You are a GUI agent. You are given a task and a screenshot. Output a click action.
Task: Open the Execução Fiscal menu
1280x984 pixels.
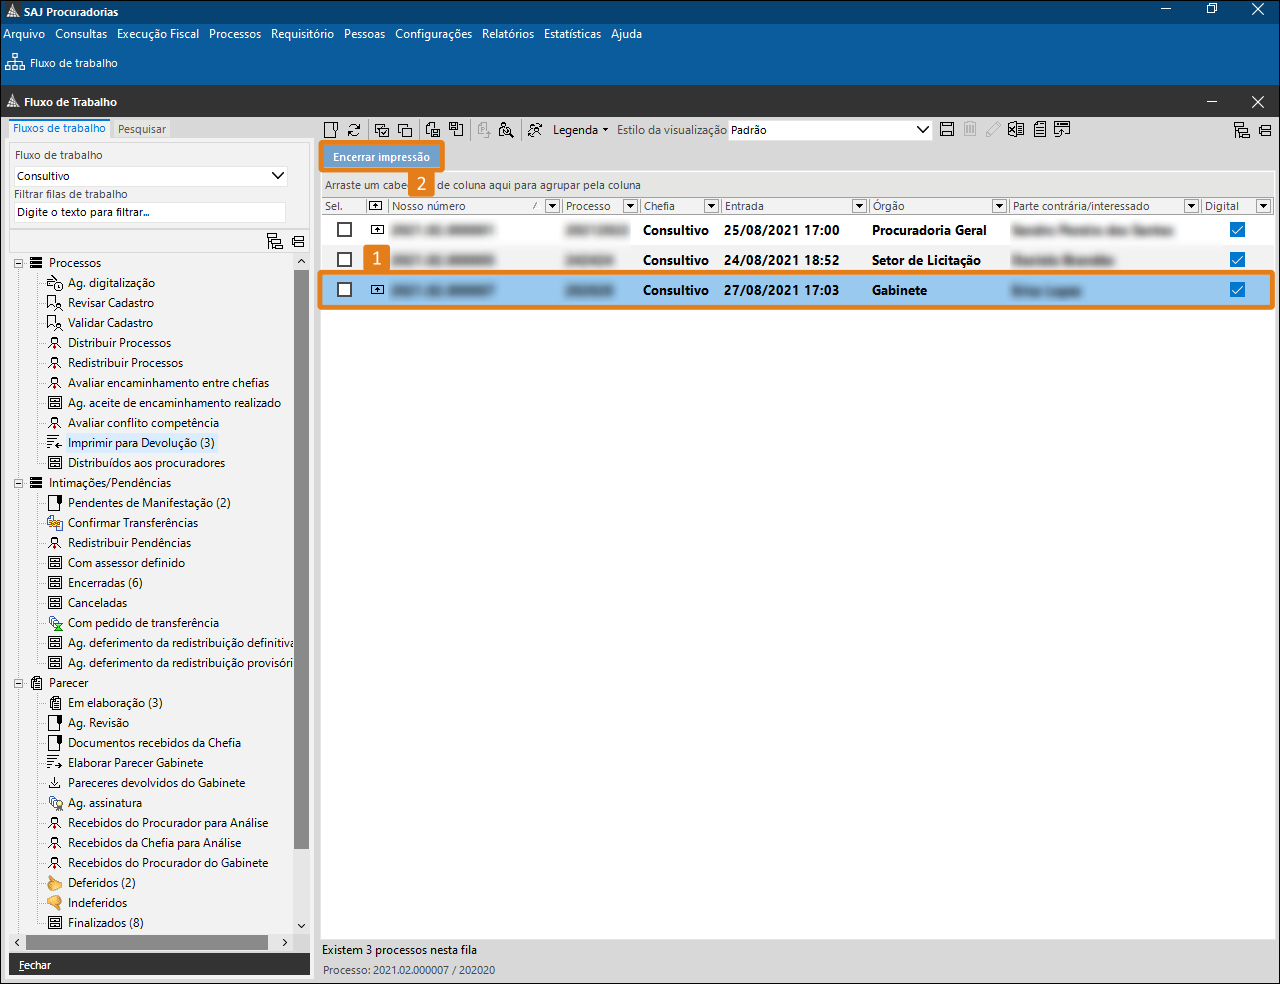point(158,34)
